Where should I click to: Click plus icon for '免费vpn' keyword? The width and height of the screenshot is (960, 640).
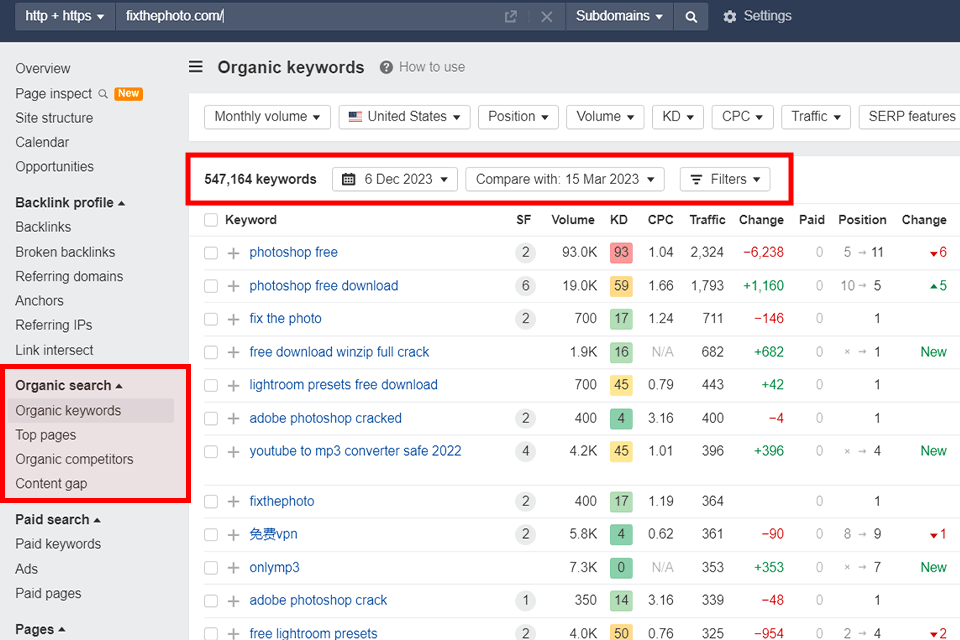click(233, 535)
